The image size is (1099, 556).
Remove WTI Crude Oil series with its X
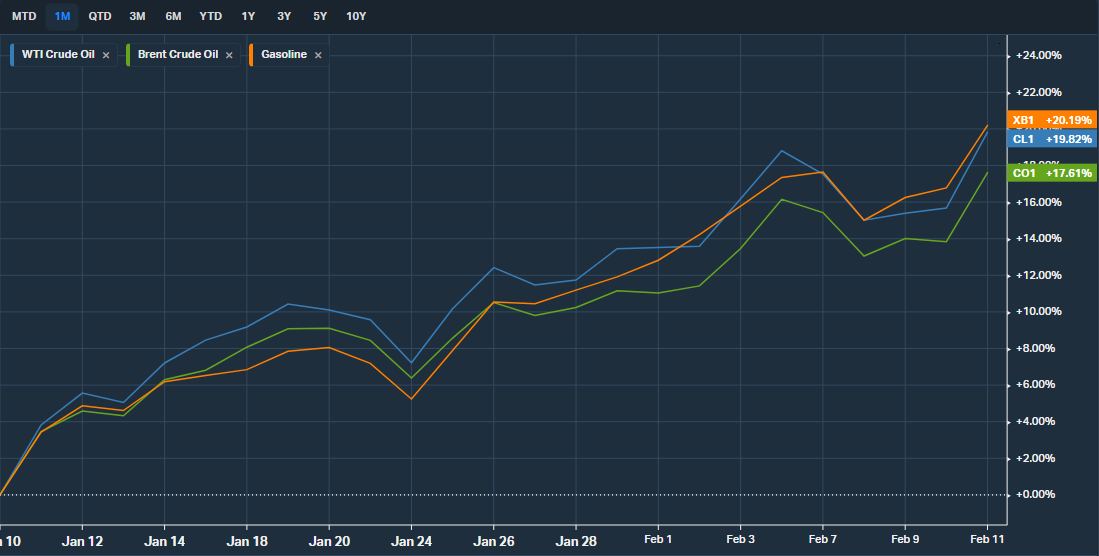click(106, 55)
